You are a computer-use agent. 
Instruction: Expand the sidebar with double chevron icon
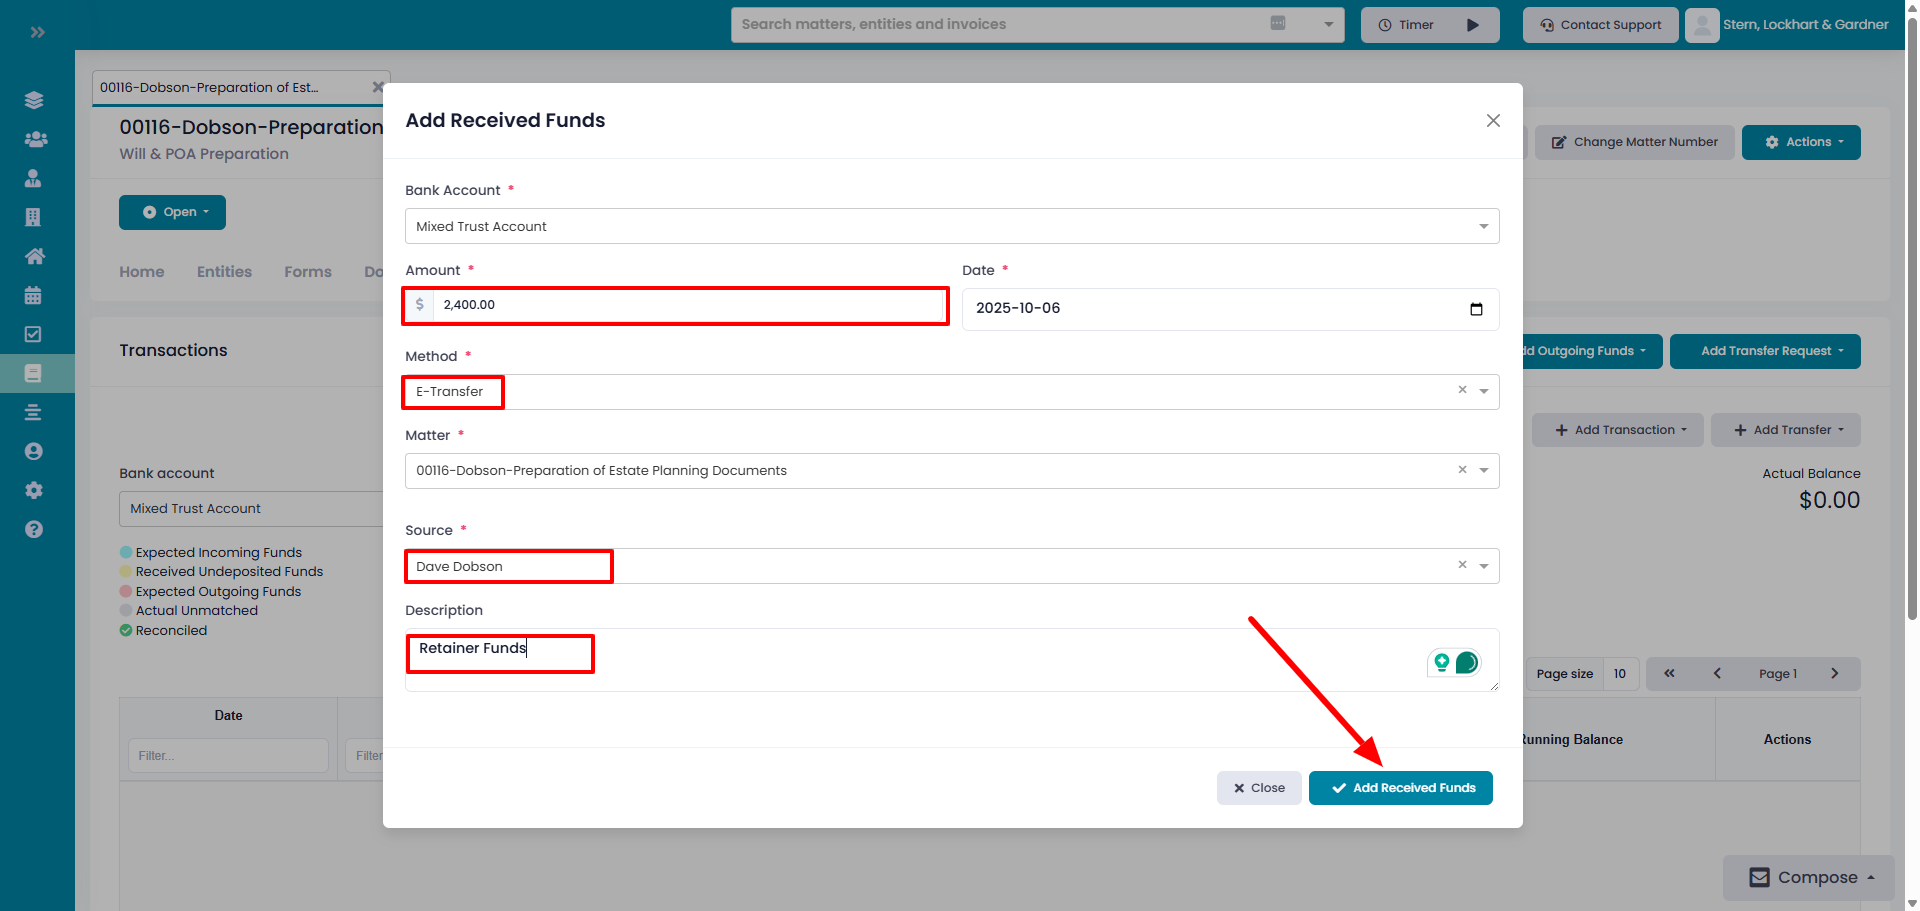(x=37, y=32)
